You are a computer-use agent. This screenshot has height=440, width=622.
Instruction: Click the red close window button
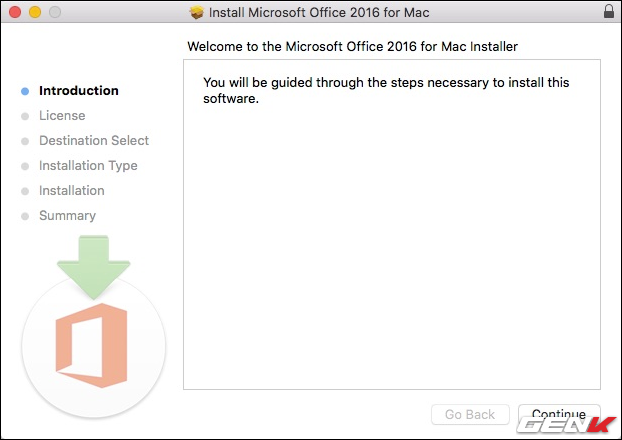click(x=15, y=12)
